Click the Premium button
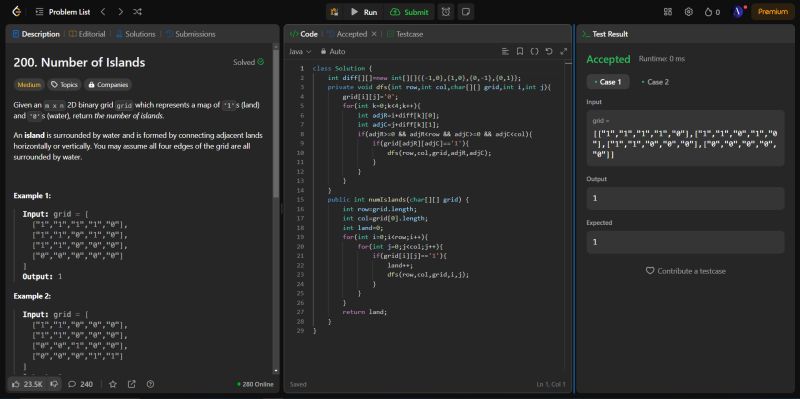Image resolution: width=800 pixels, height=399 pixels. (772, 12)
